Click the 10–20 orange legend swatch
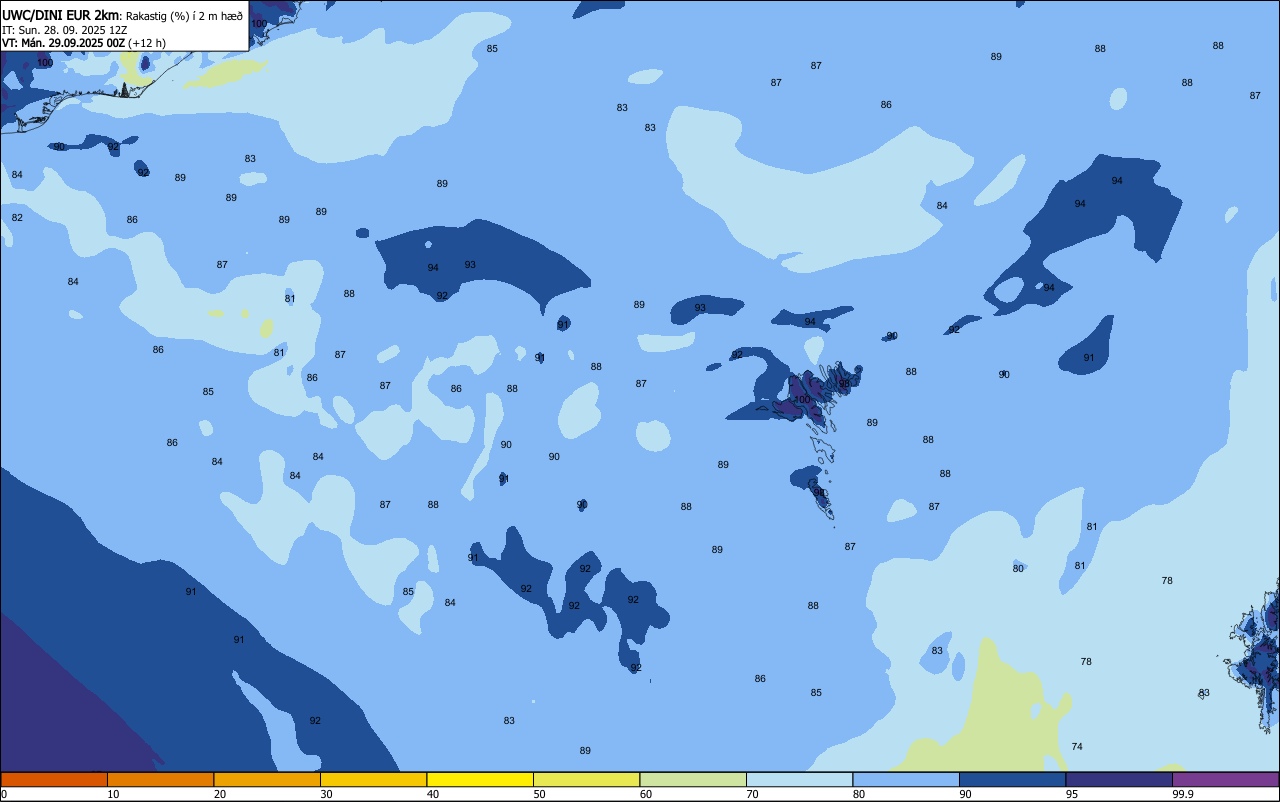 coord(160,779)
